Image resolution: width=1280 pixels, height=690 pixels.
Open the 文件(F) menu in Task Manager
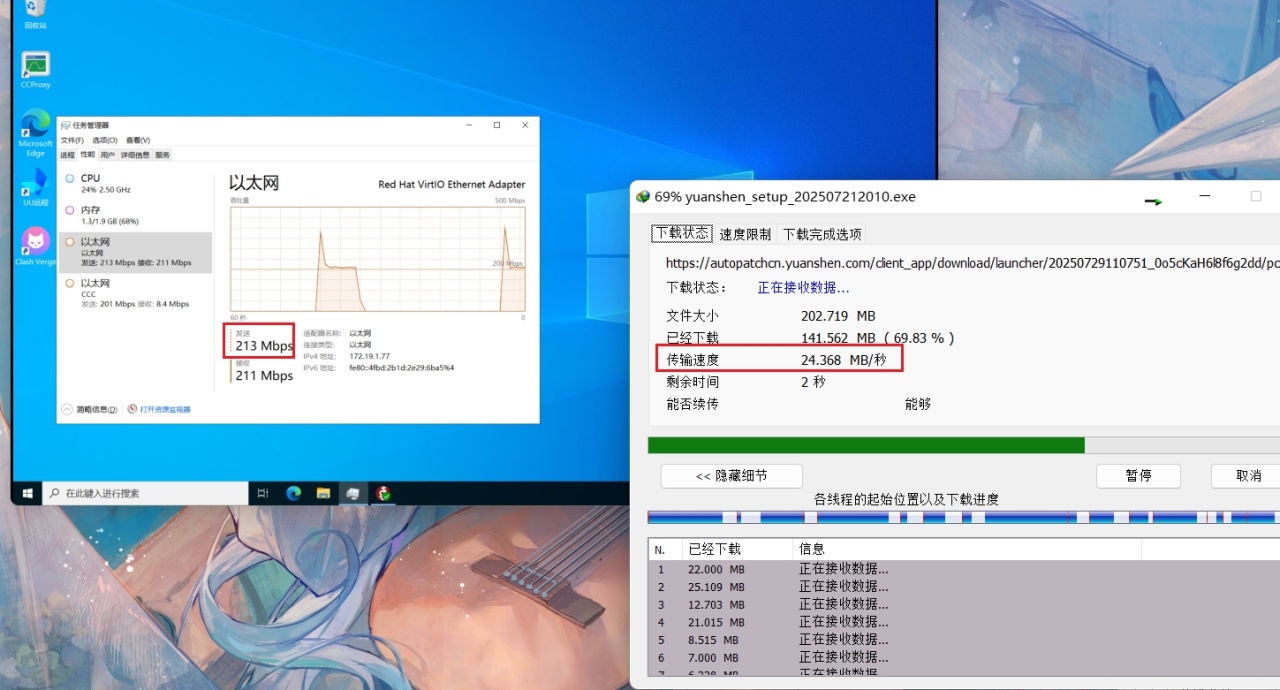point(72,140)
